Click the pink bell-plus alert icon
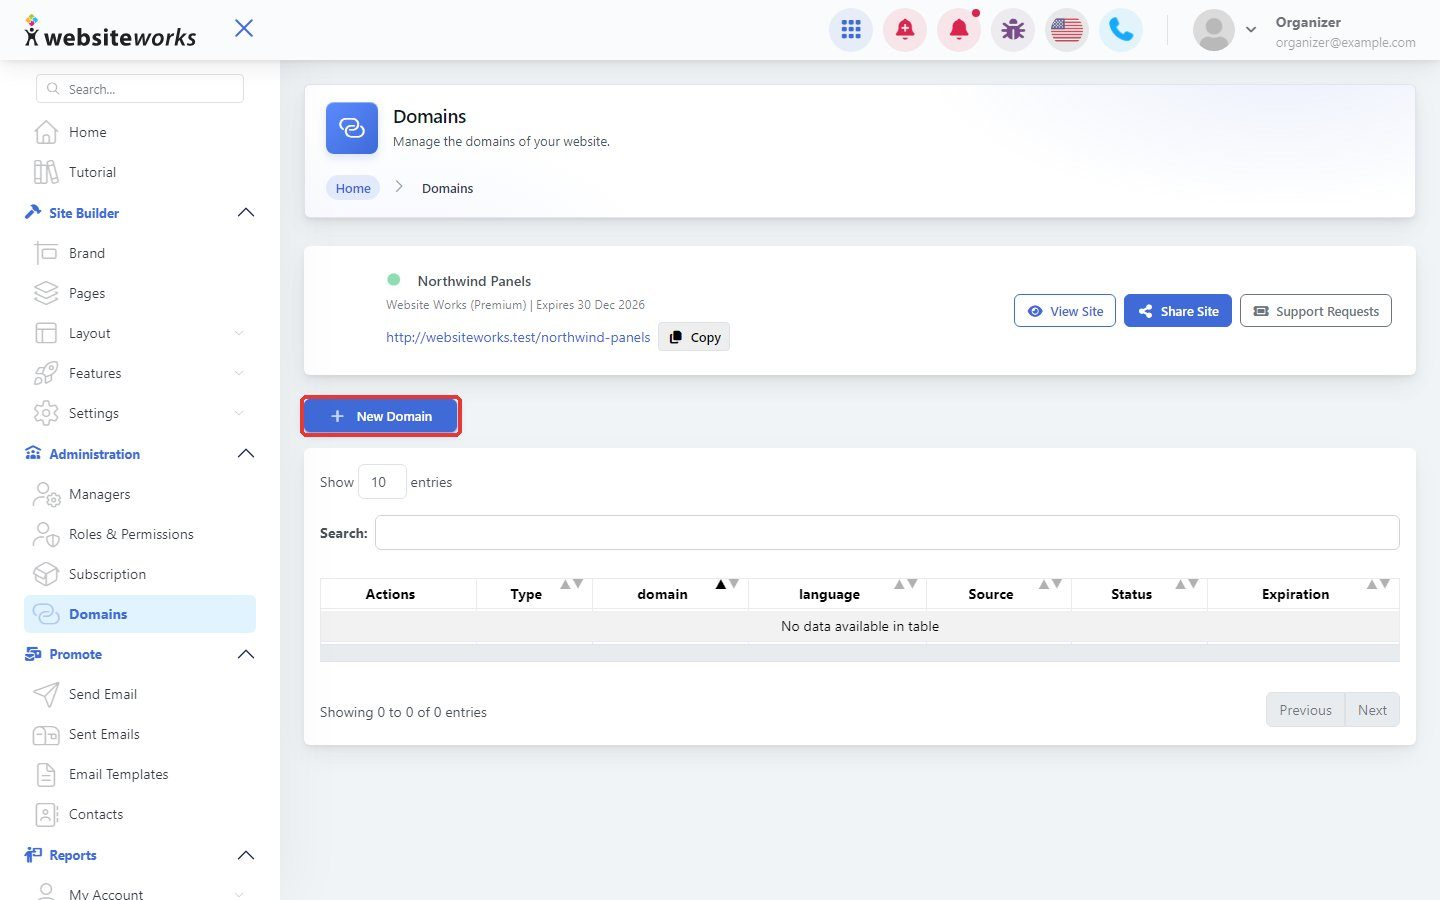The width and height of the screenshot is (1440, 900). [905, 30]
